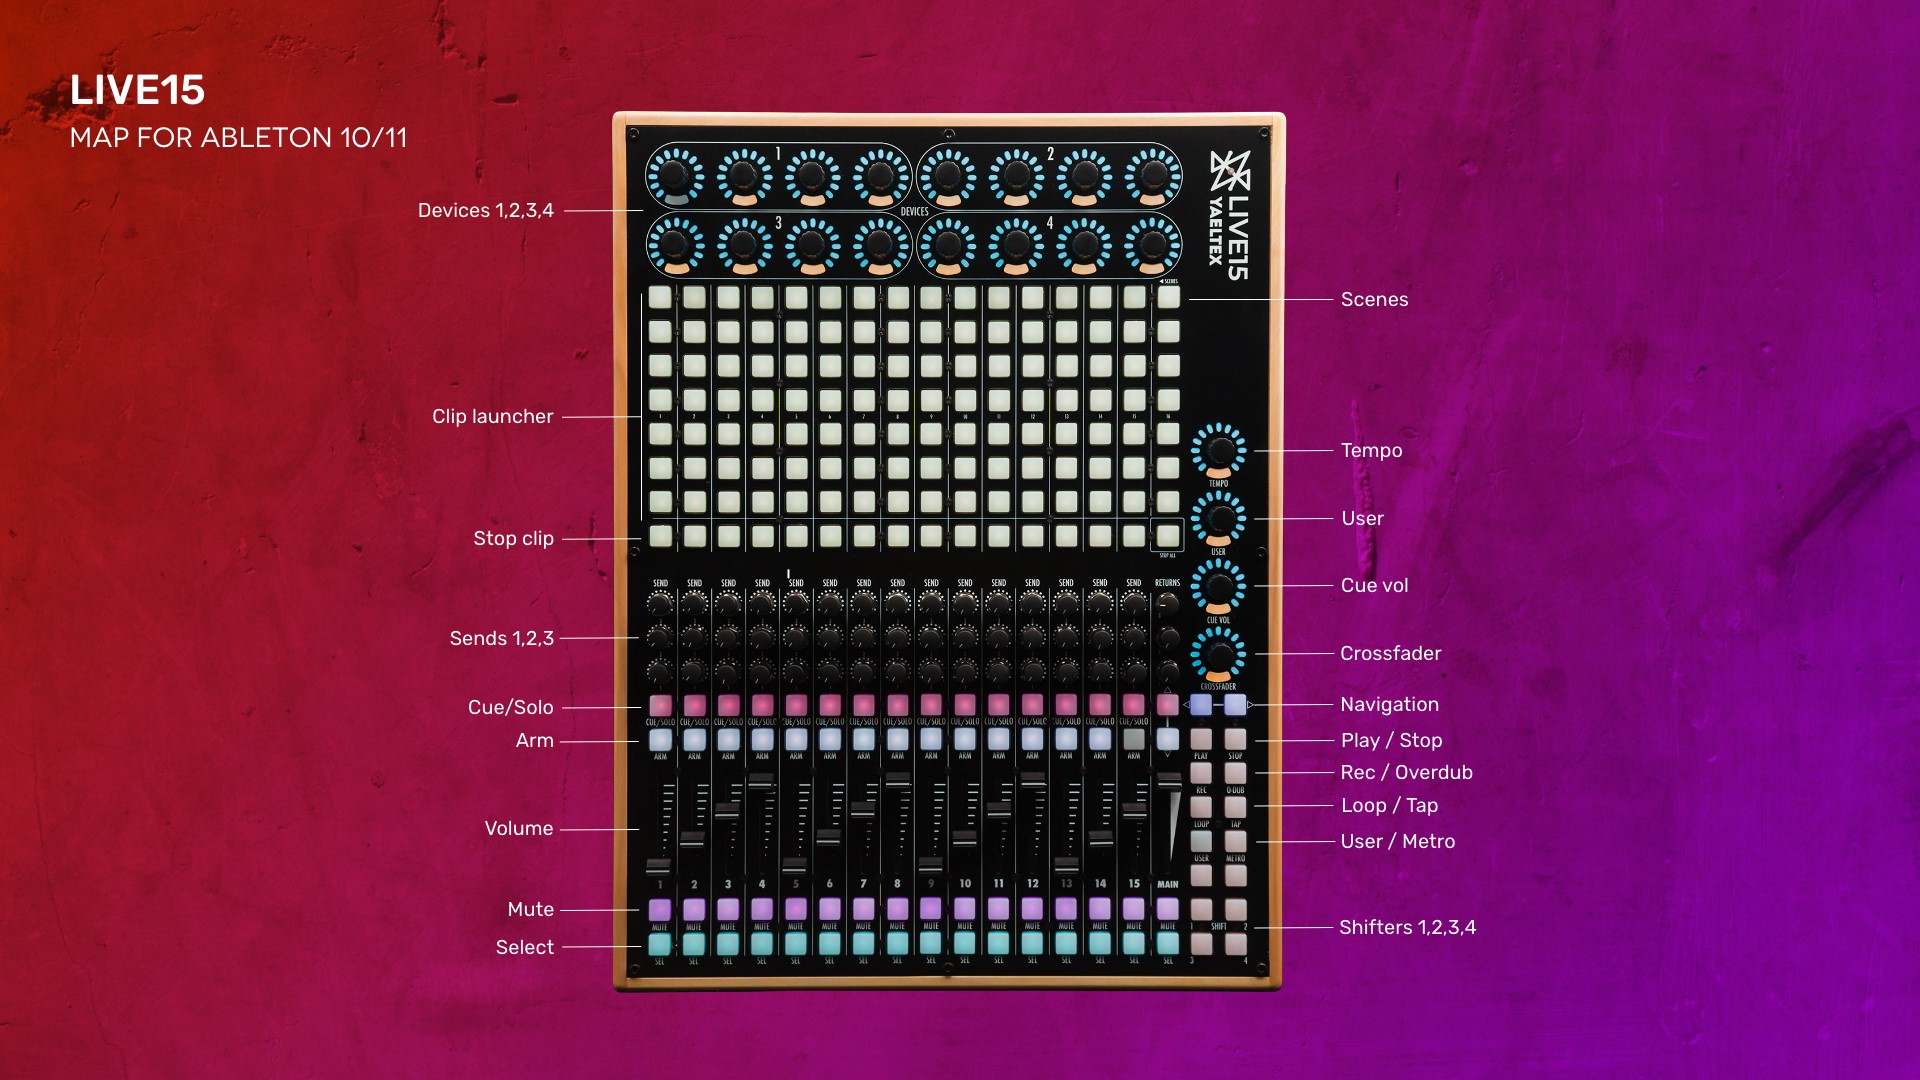Click the top SEND knob on channel 1
Image resolution: width=1920 pixels, height=1080 pixels.
pyautogui.click(x=660, y=603)
